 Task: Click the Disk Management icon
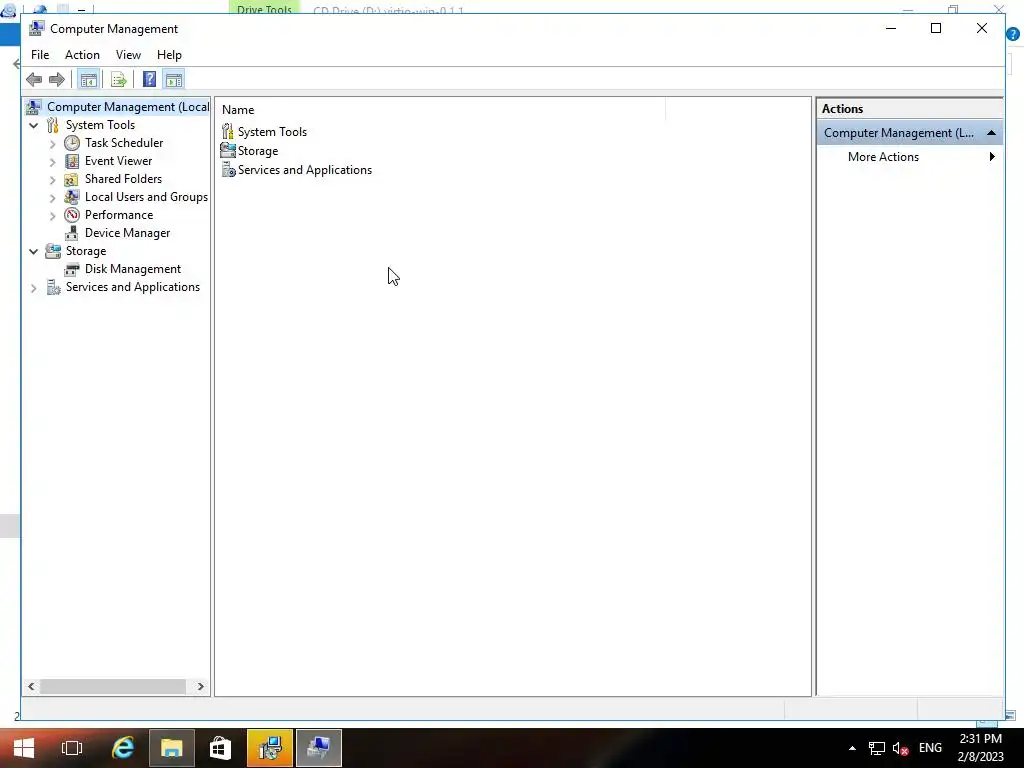(x=72, y=269)
